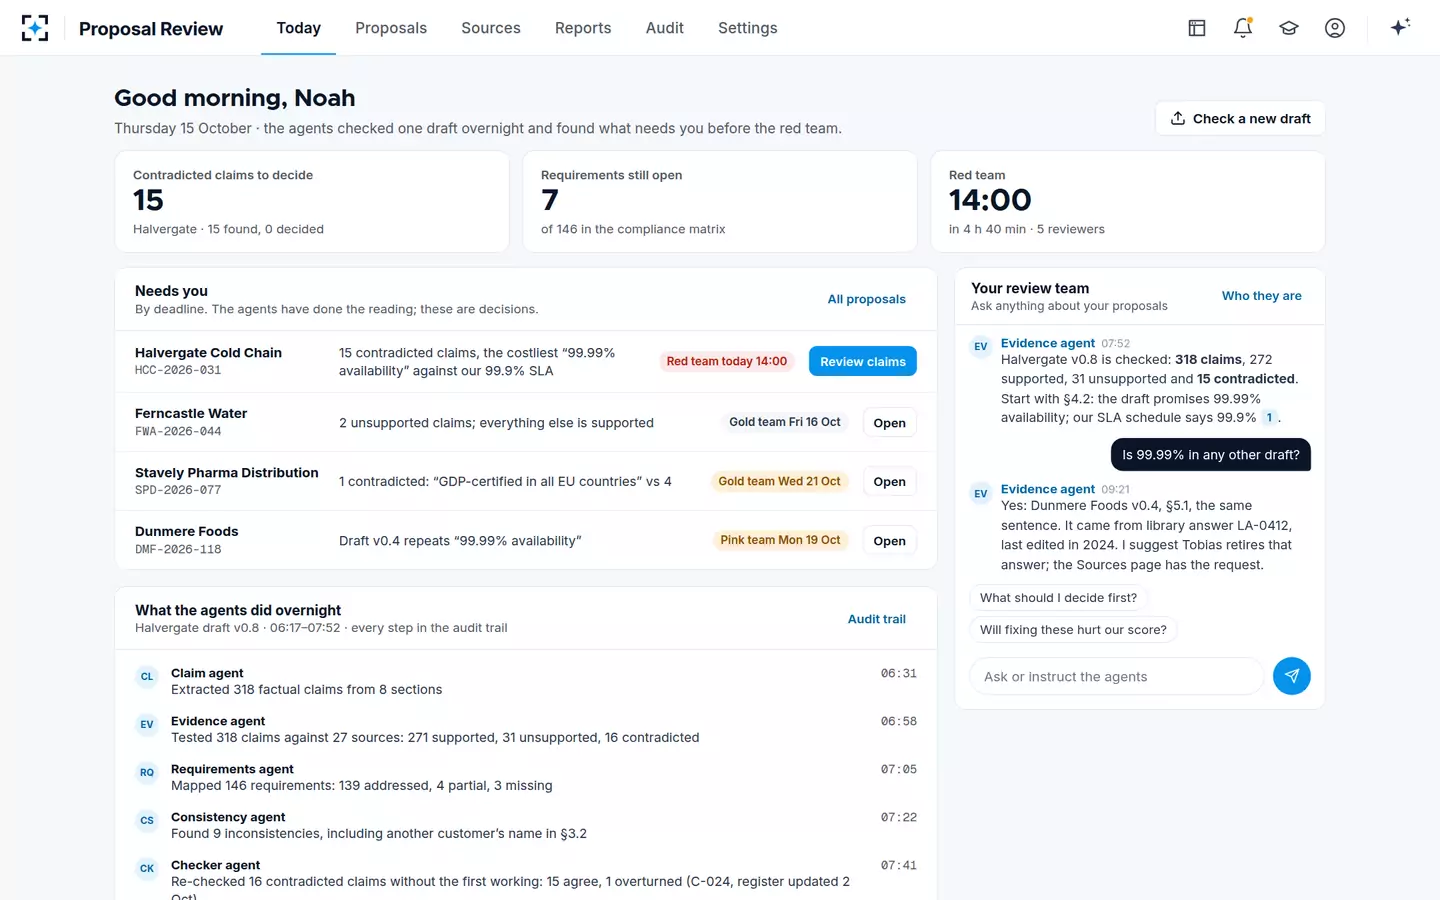
Task: Switch to the Today tab
Action: click(298, 28)
